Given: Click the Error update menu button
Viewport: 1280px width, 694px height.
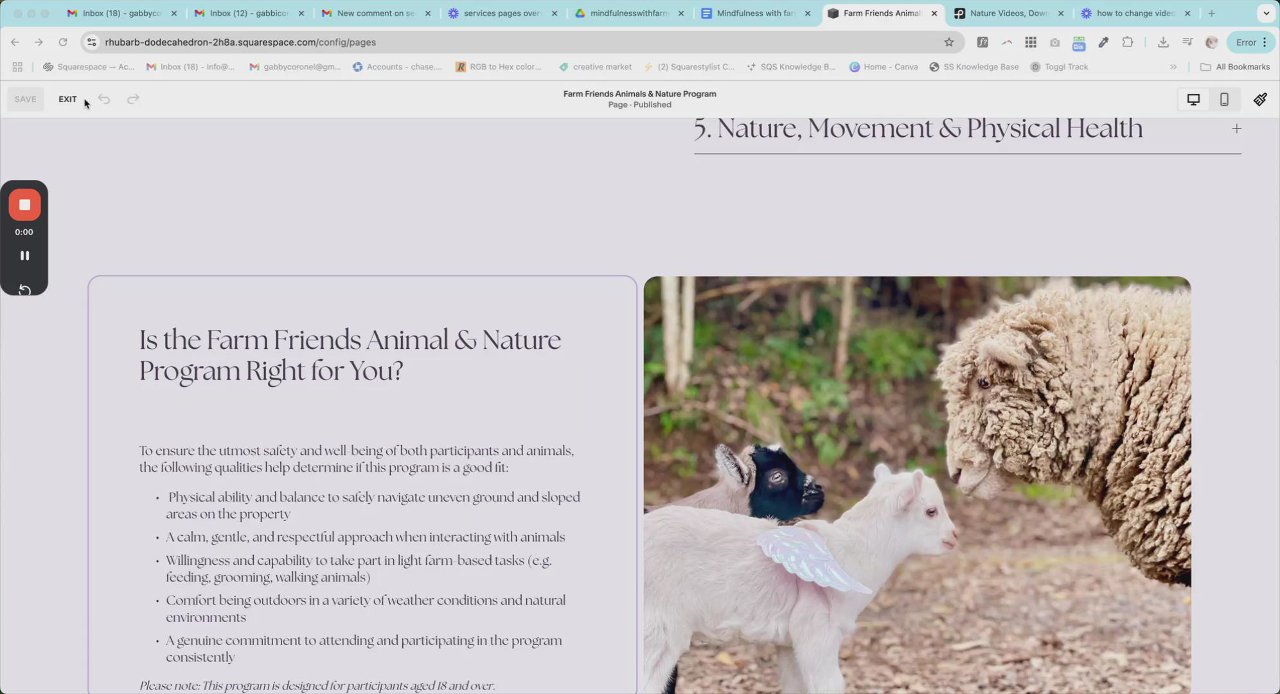Looking at the screenshot, I should point(1251,42).
